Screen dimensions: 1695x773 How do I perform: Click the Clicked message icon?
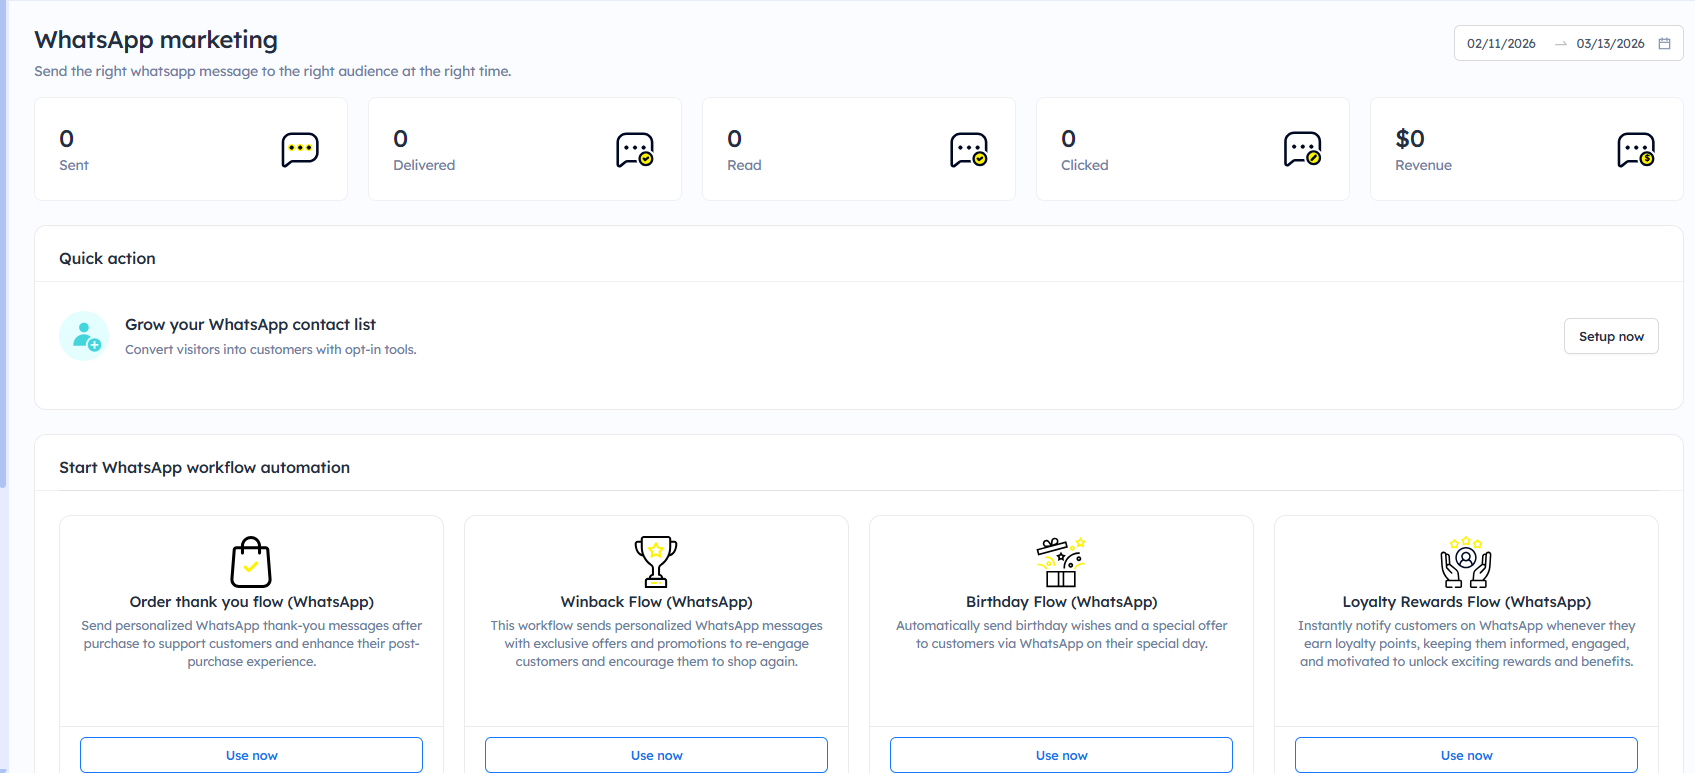pos(1302,149)
